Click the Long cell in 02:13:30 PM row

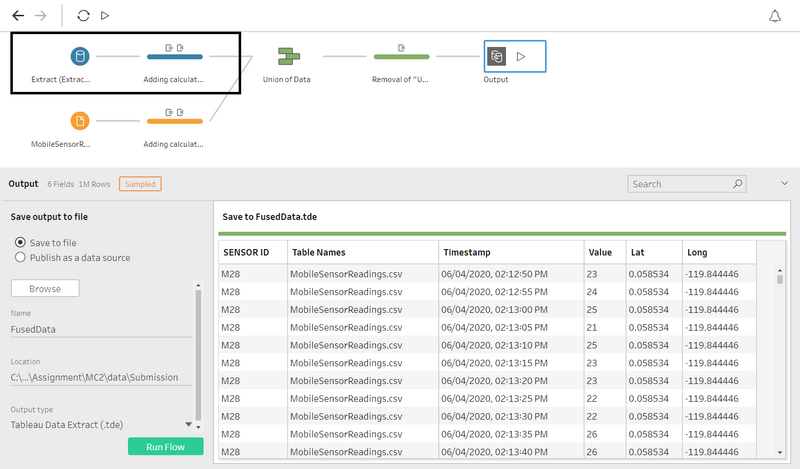click(719, 416)
